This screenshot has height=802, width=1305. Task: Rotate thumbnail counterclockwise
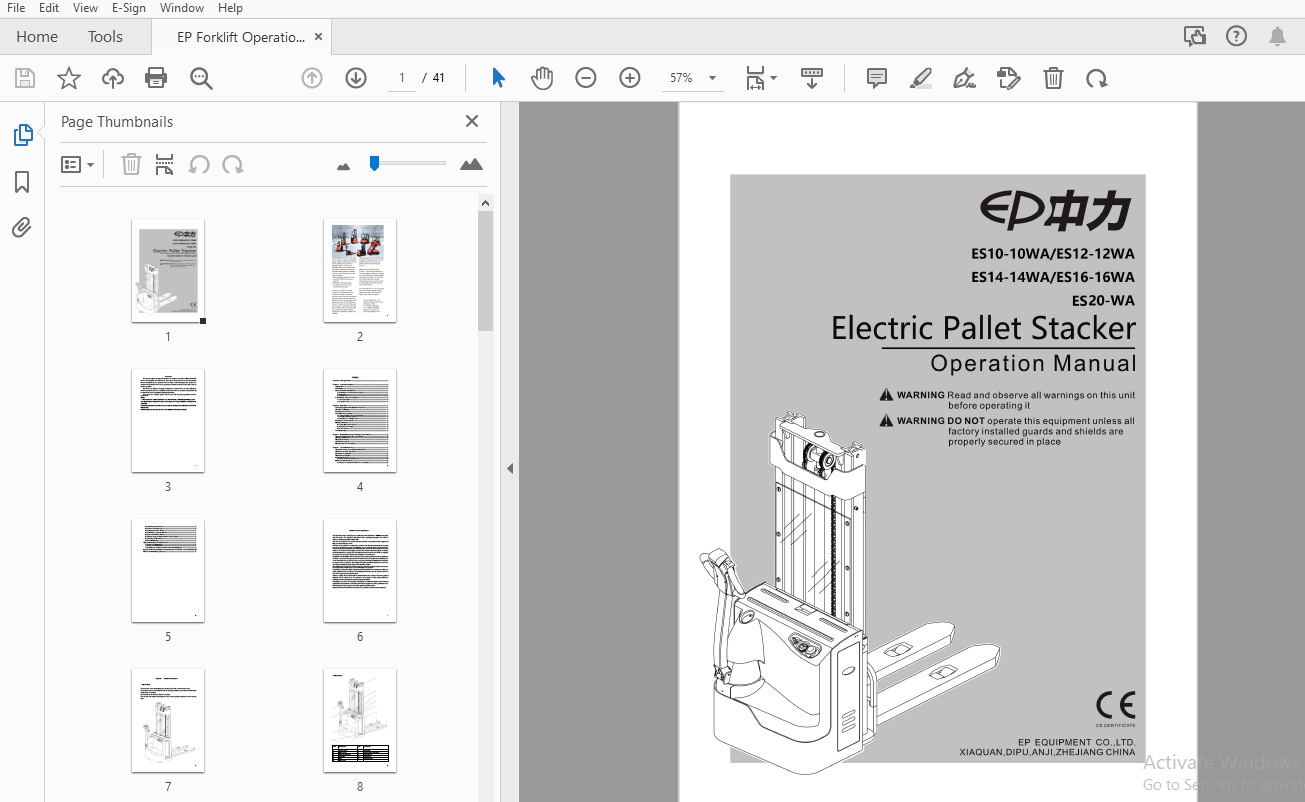(199, 165)
